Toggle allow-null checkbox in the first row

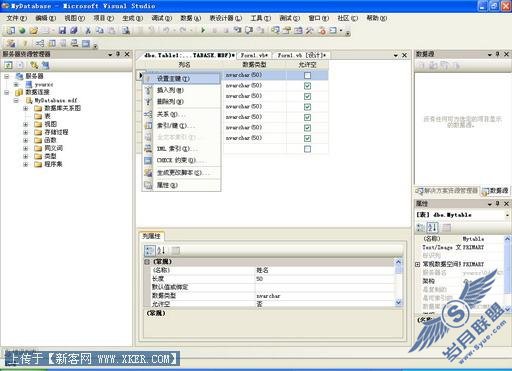point(307,75)
